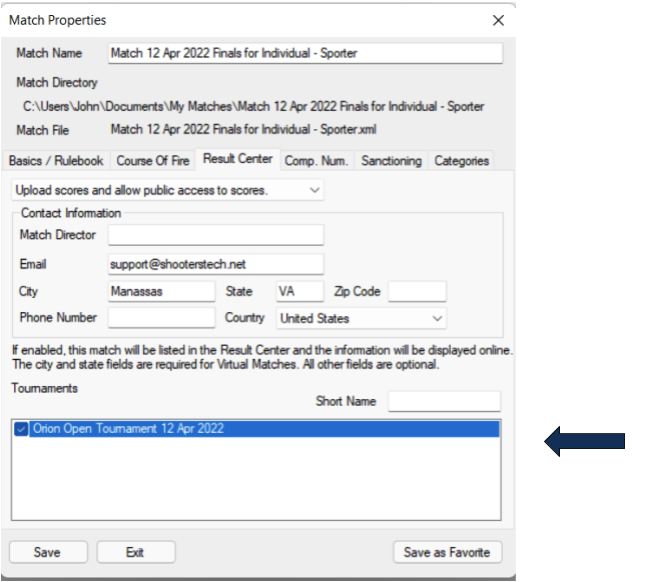Close the Match Properties dialog

pos(498,20)
